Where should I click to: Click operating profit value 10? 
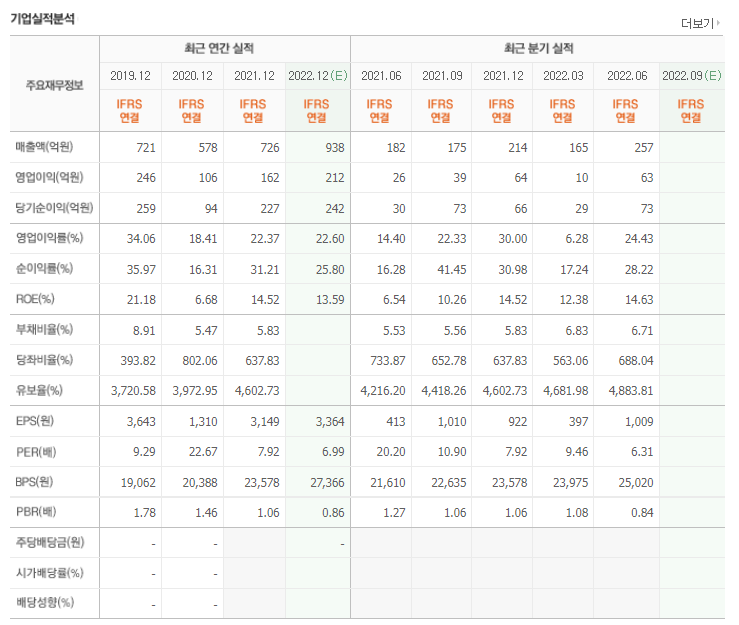click(582, 178)
